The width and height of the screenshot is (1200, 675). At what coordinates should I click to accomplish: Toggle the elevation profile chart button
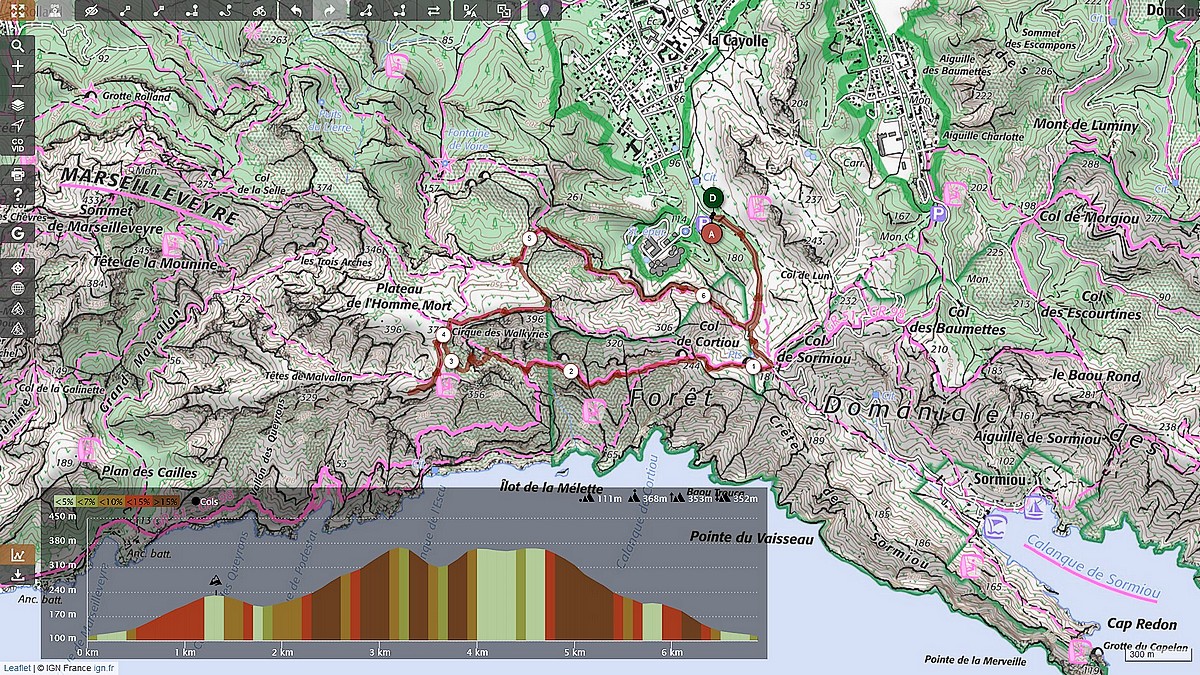18,554
